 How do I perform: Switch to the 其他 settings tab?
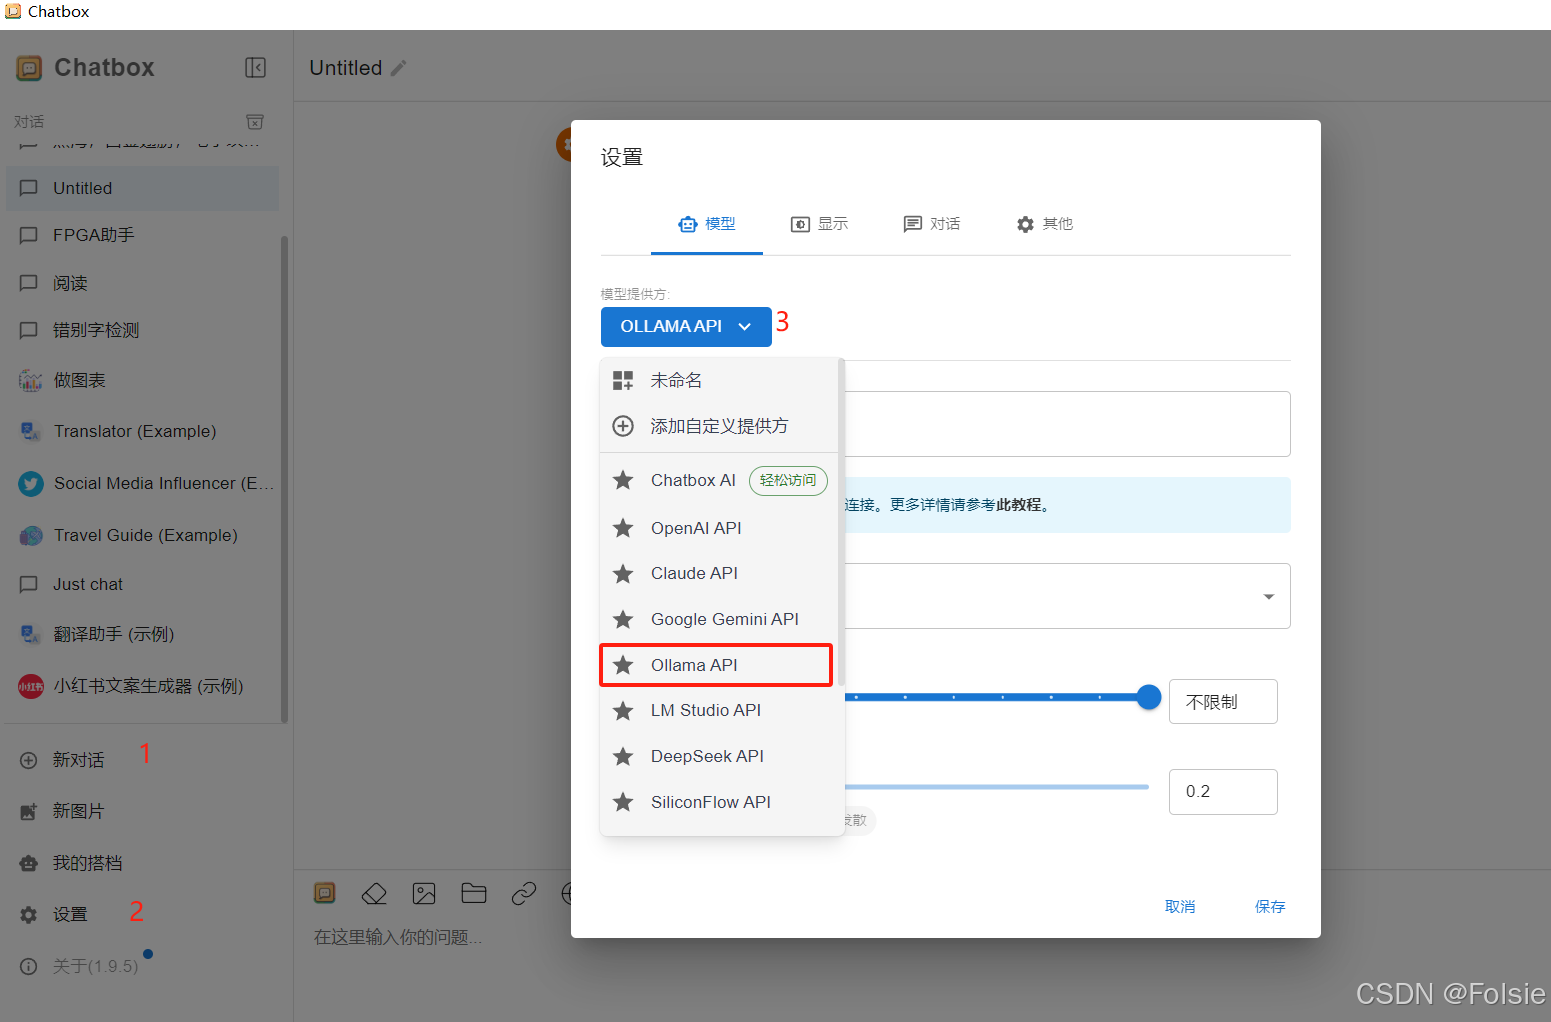1044,224
